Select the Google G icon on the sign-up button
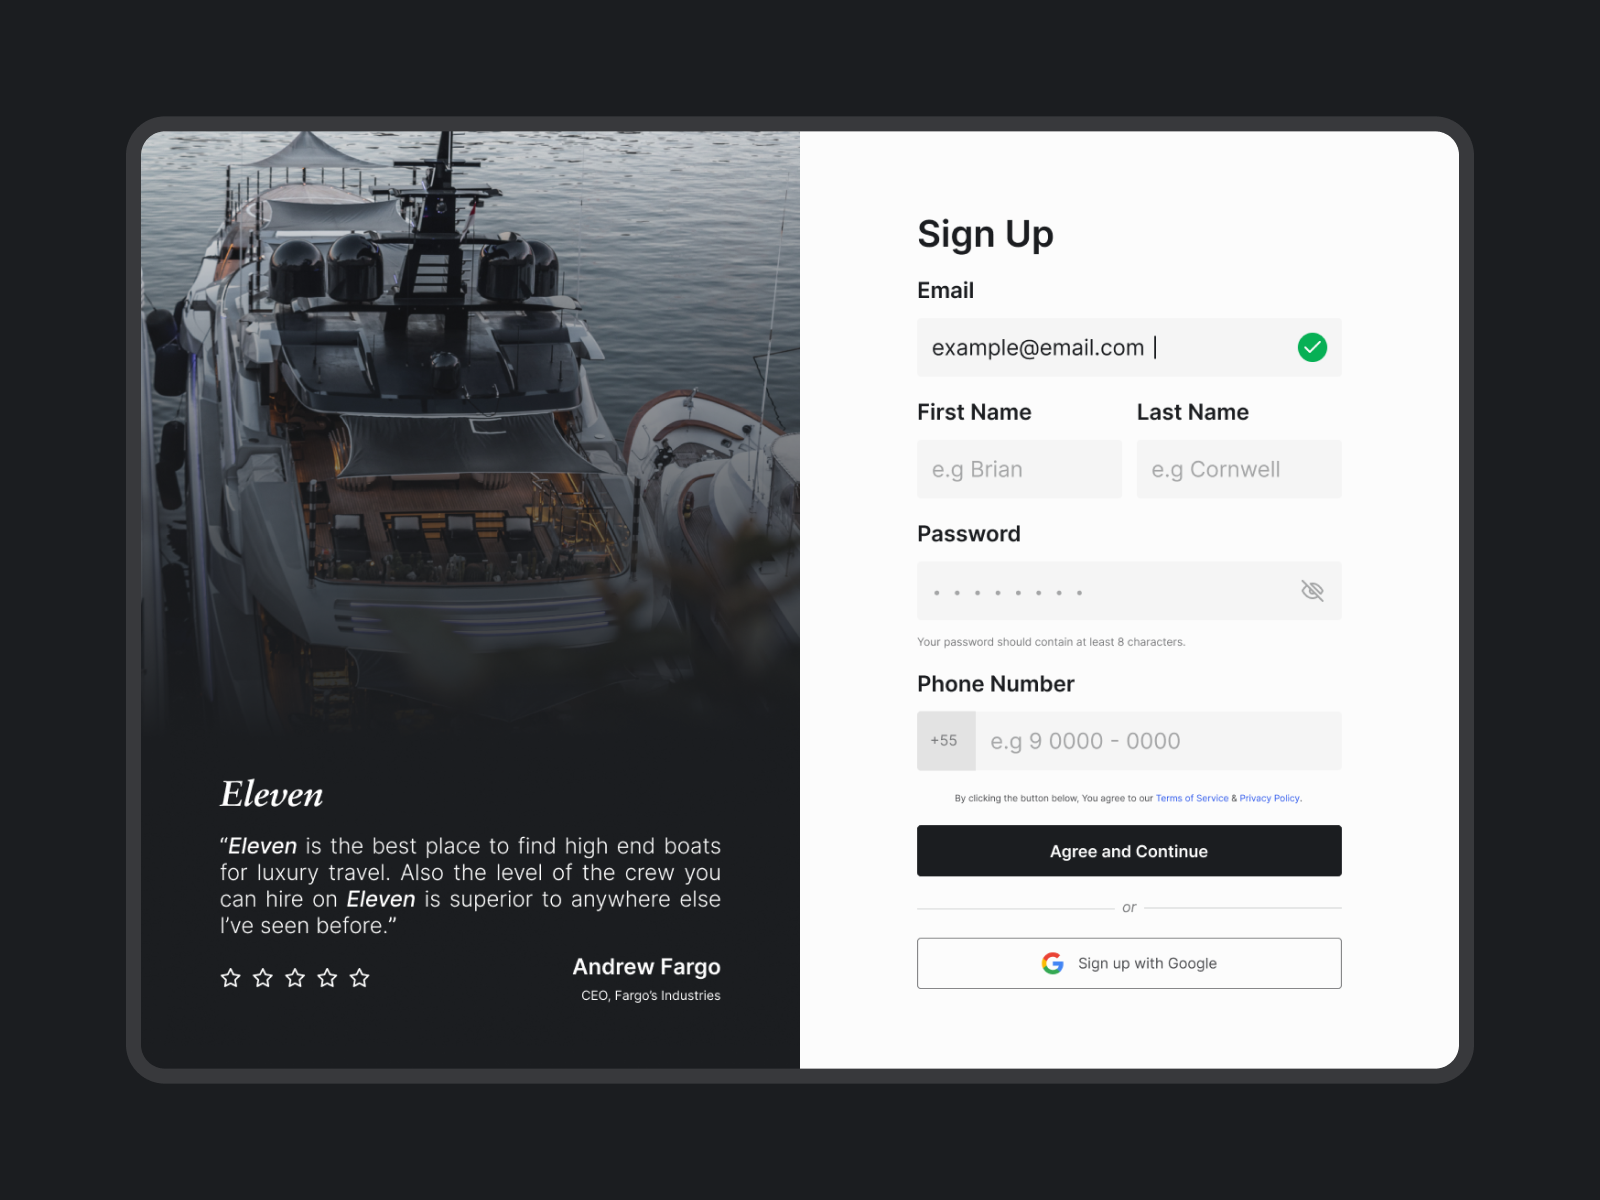 click(1052, 963)
